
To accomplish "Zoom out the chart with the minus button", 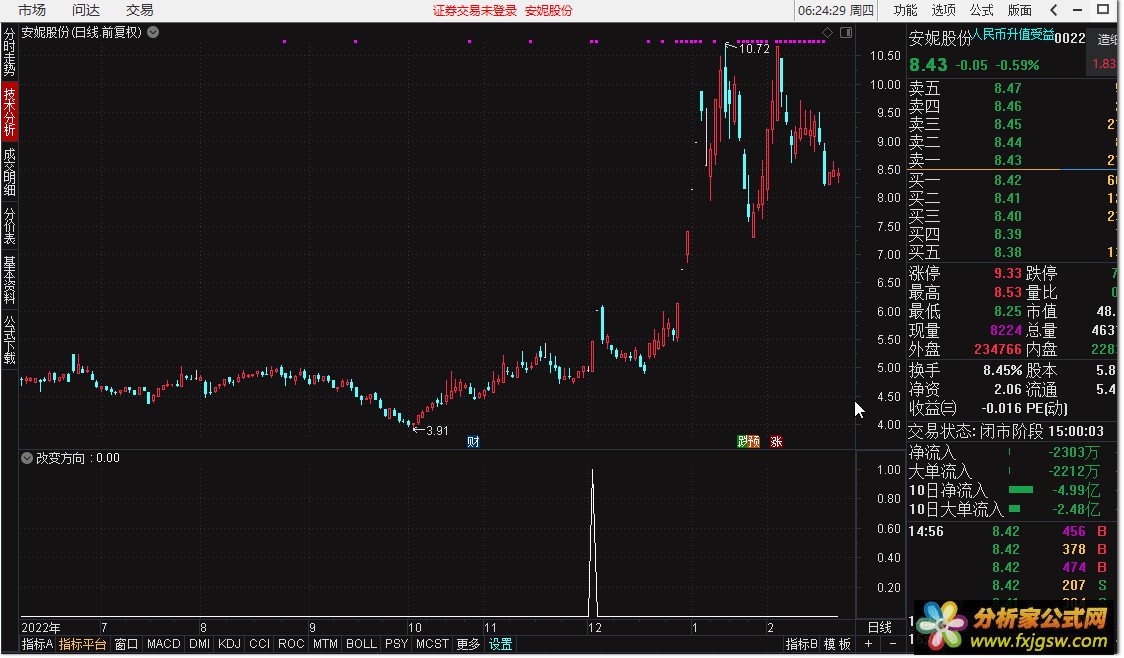I will point(893,644).
